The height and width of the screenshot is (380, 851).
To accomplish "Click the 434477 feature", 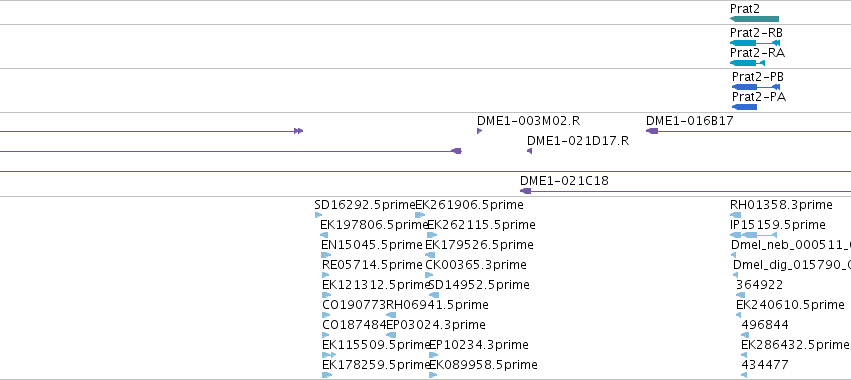I will pos(744,375).
